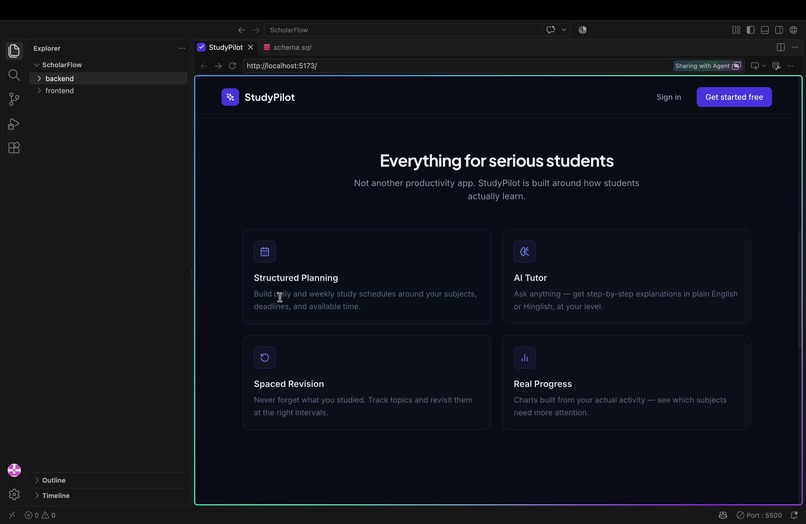Click the StudyPilot logo icon
Viewport: 806px width, 524px height.
tap(230, 97)
